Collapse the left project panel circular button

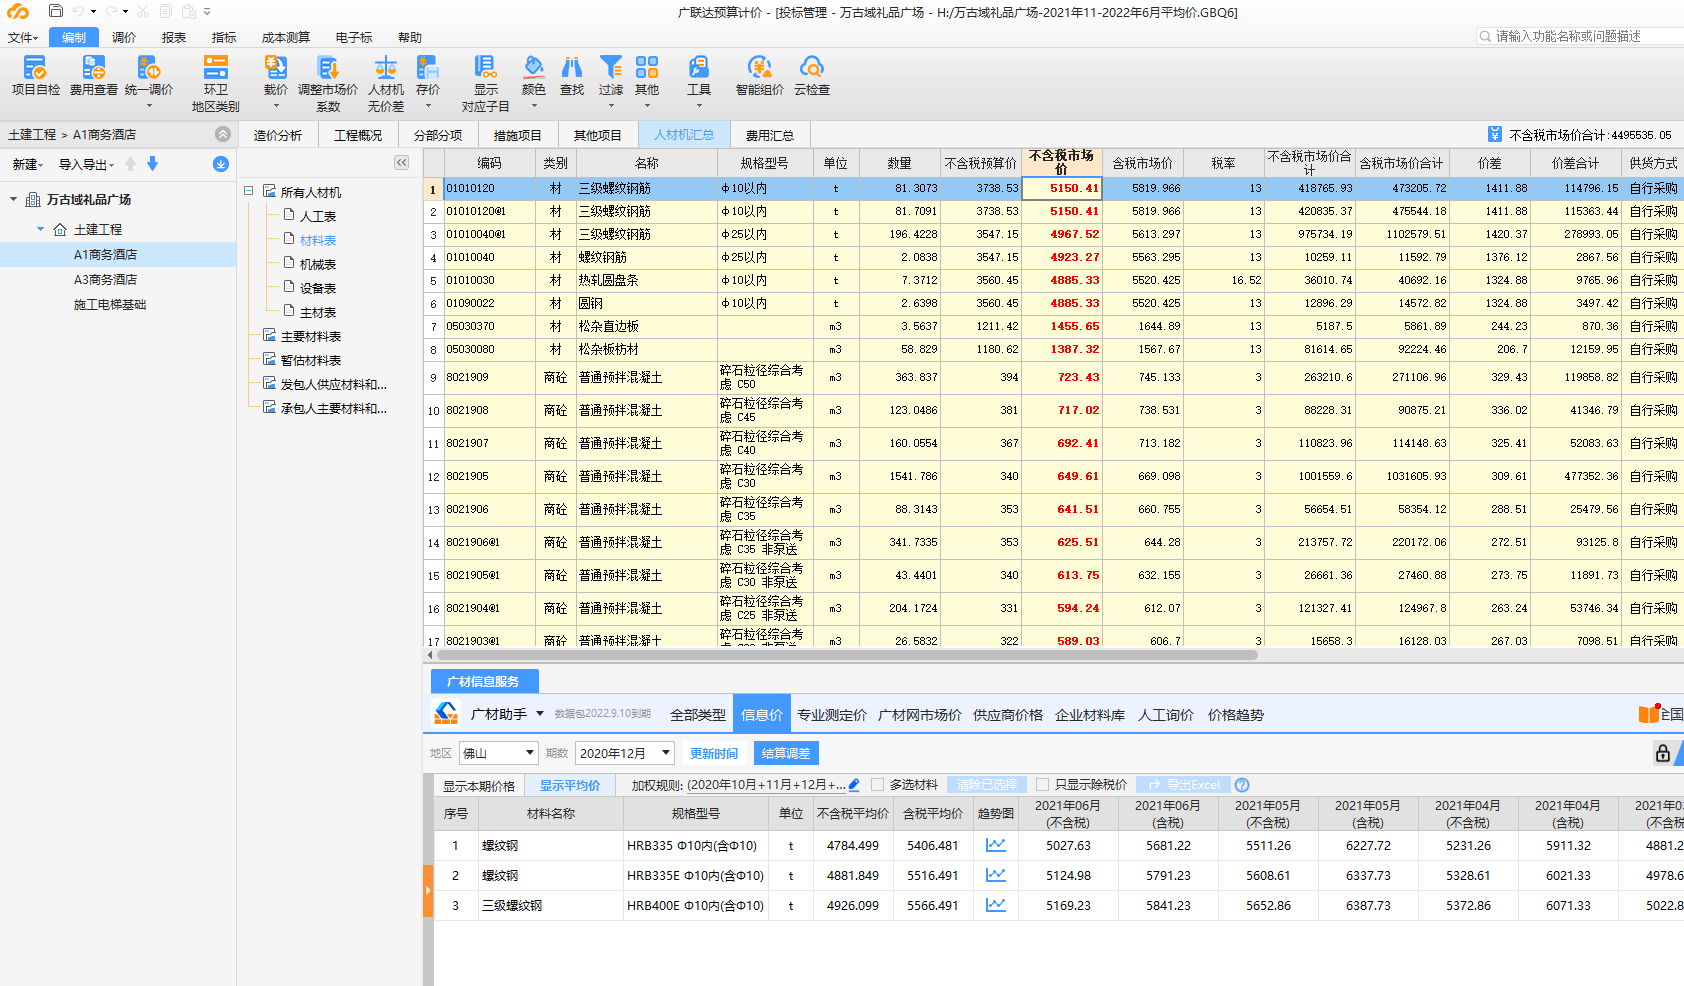(x=223, y=134)
